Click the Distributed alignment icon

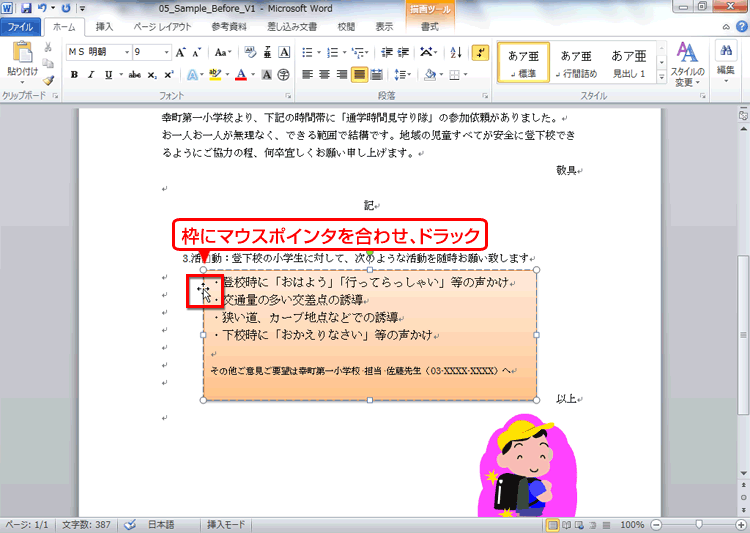point(376,75)
